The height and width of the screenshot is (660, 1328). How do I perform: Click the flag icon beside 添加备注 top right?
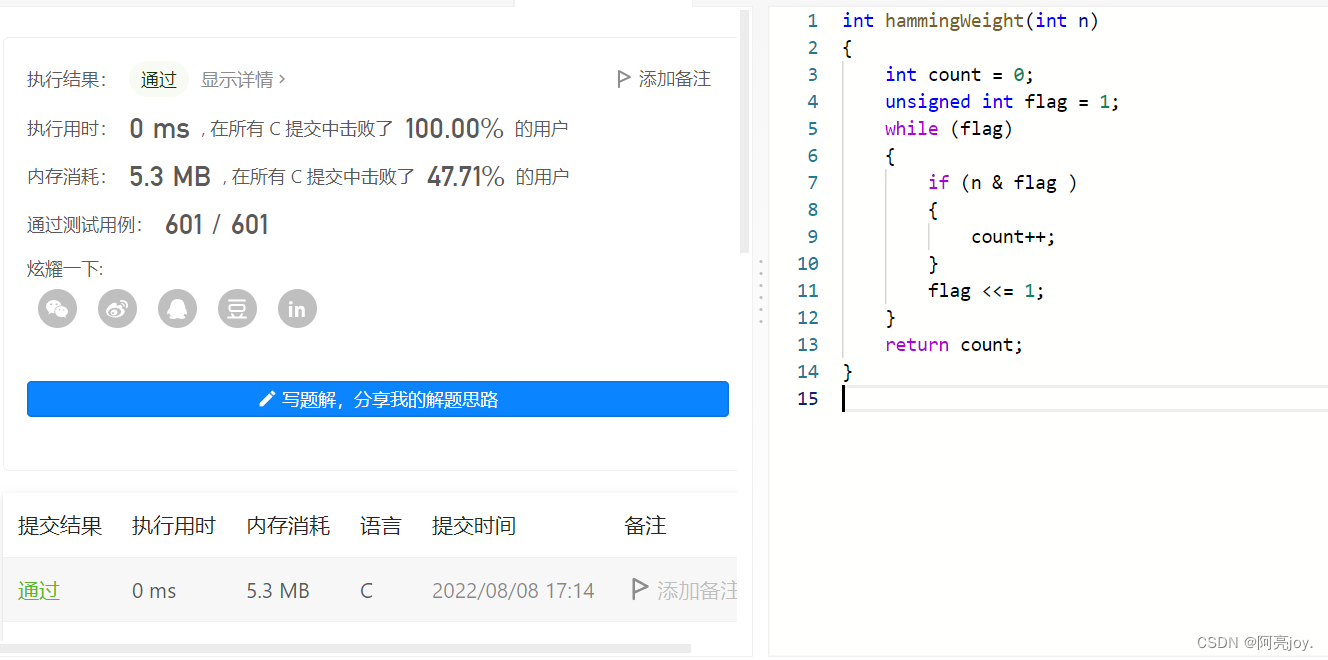624,79
